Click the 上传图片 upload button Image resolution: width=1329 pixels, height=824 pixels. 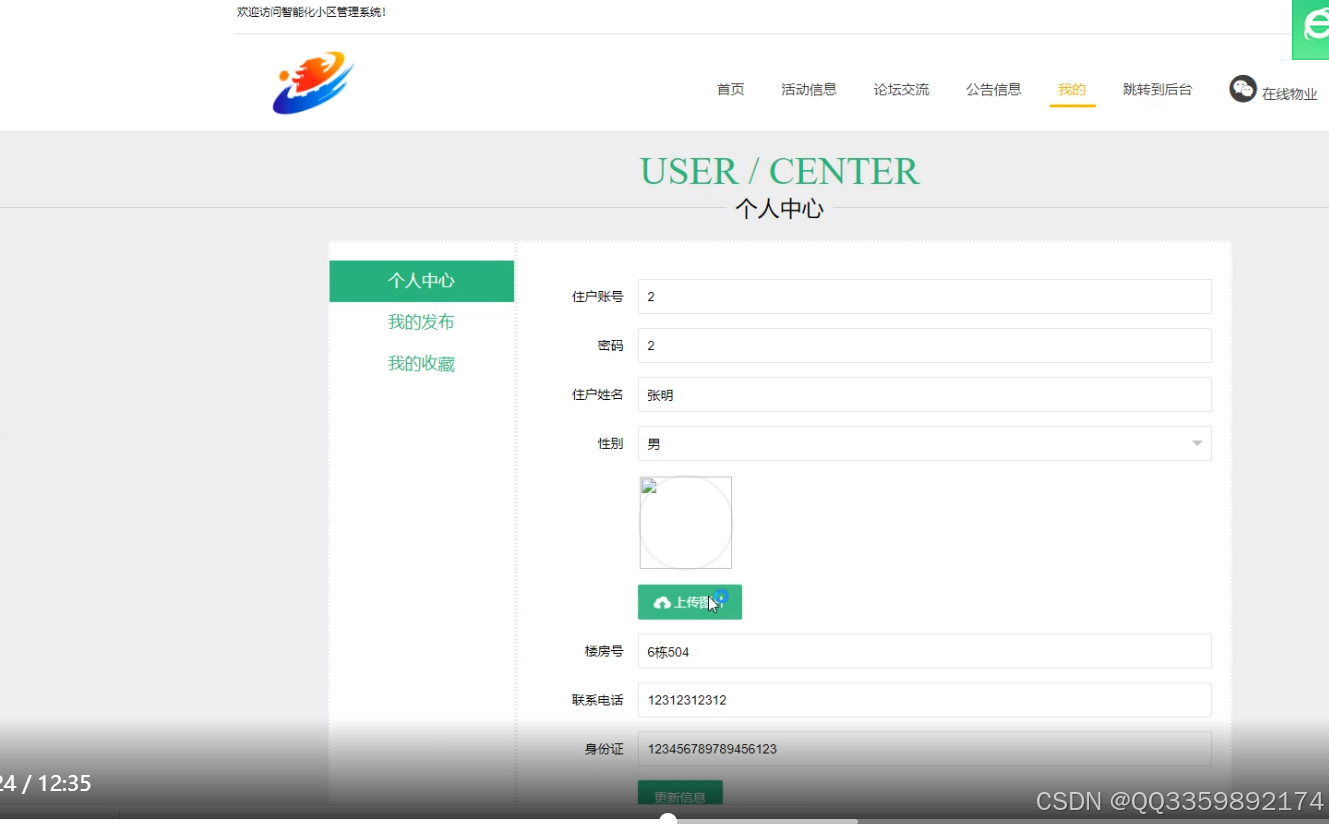click(690, 602)
